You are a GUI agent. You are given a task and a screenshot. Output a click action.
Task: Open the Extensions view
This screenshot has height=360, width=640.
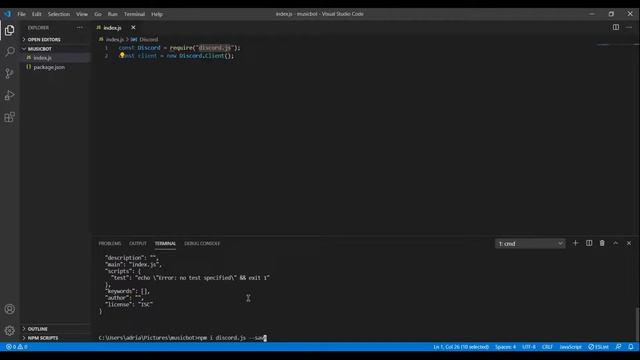(10, 118)
